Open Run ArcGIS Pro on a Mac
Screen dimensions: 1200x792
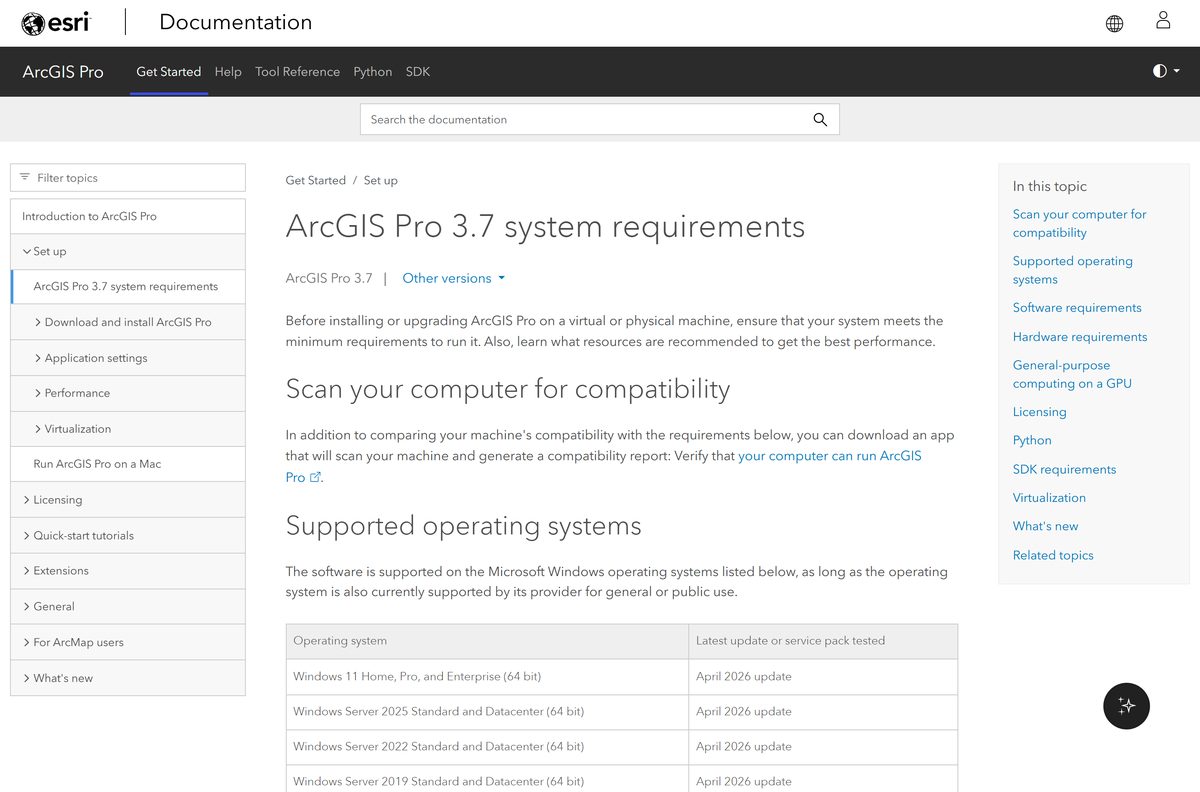[128, 464]
